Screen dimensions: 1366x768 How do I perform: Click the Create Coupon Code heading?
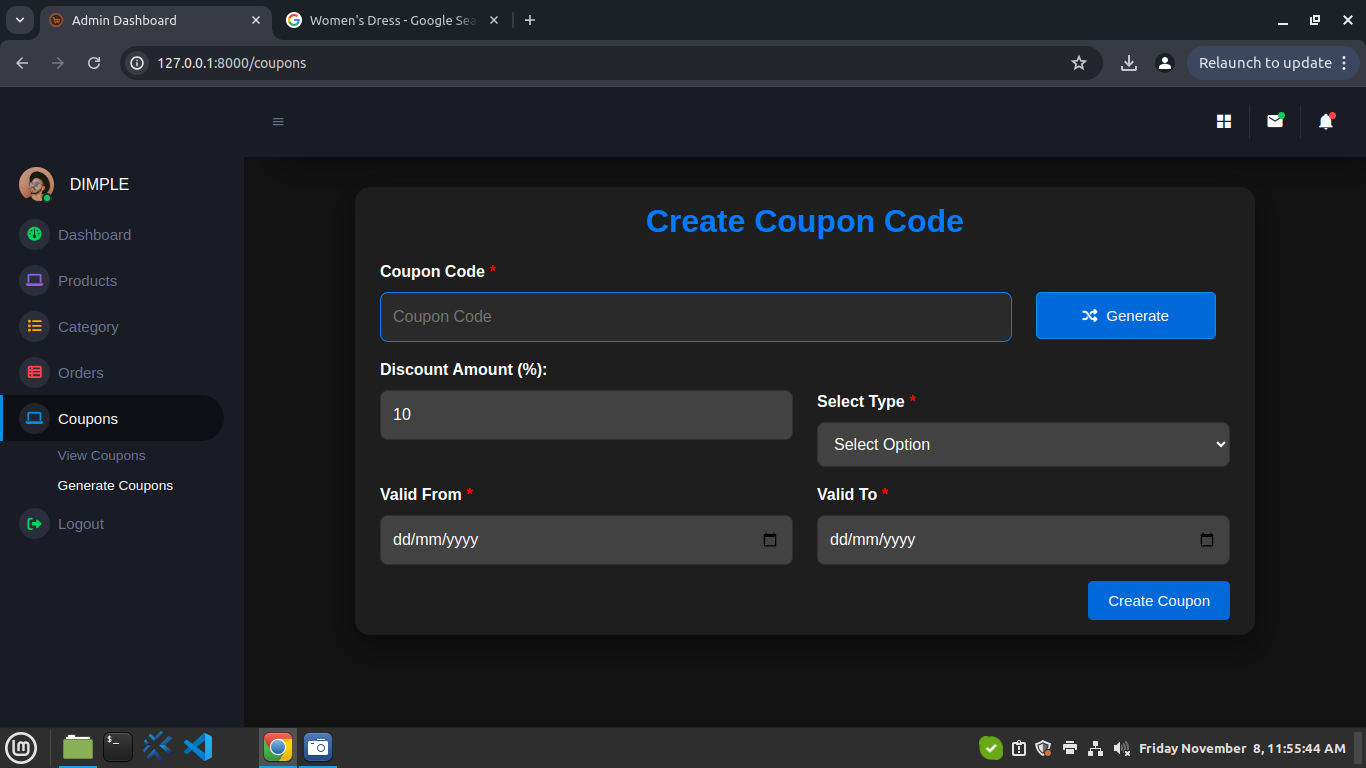pyautogui.click(x=805, y=221)
